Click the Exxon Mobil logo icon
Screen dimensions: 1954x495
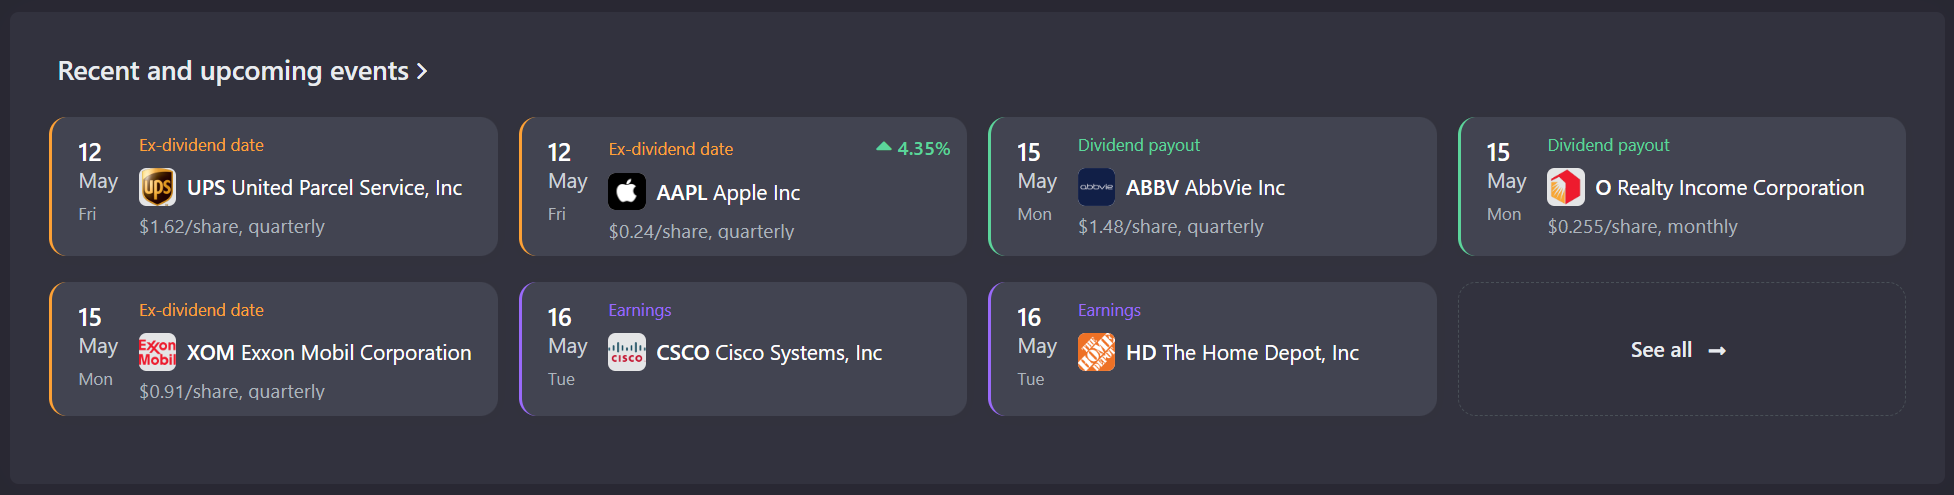click(x=157, y=352)
